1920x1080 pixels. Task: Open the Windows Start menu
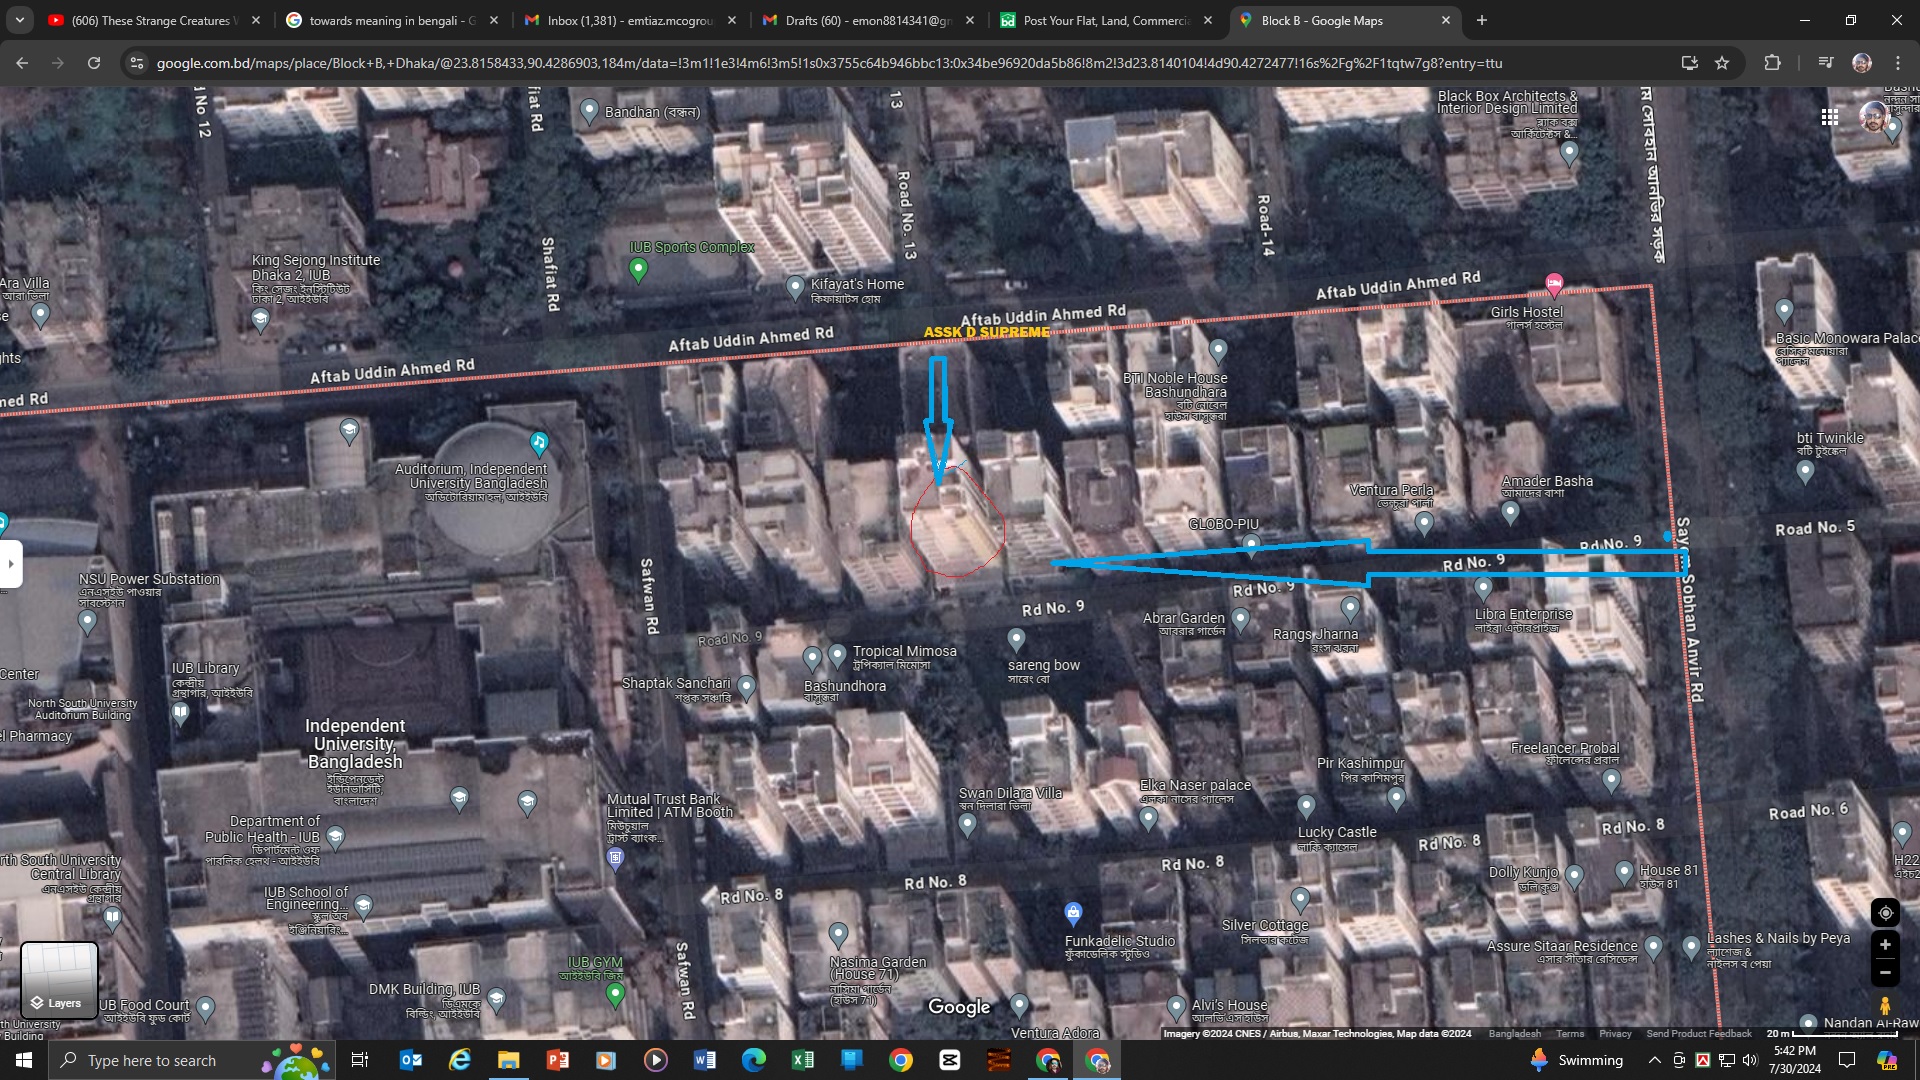pos(24,1060)
